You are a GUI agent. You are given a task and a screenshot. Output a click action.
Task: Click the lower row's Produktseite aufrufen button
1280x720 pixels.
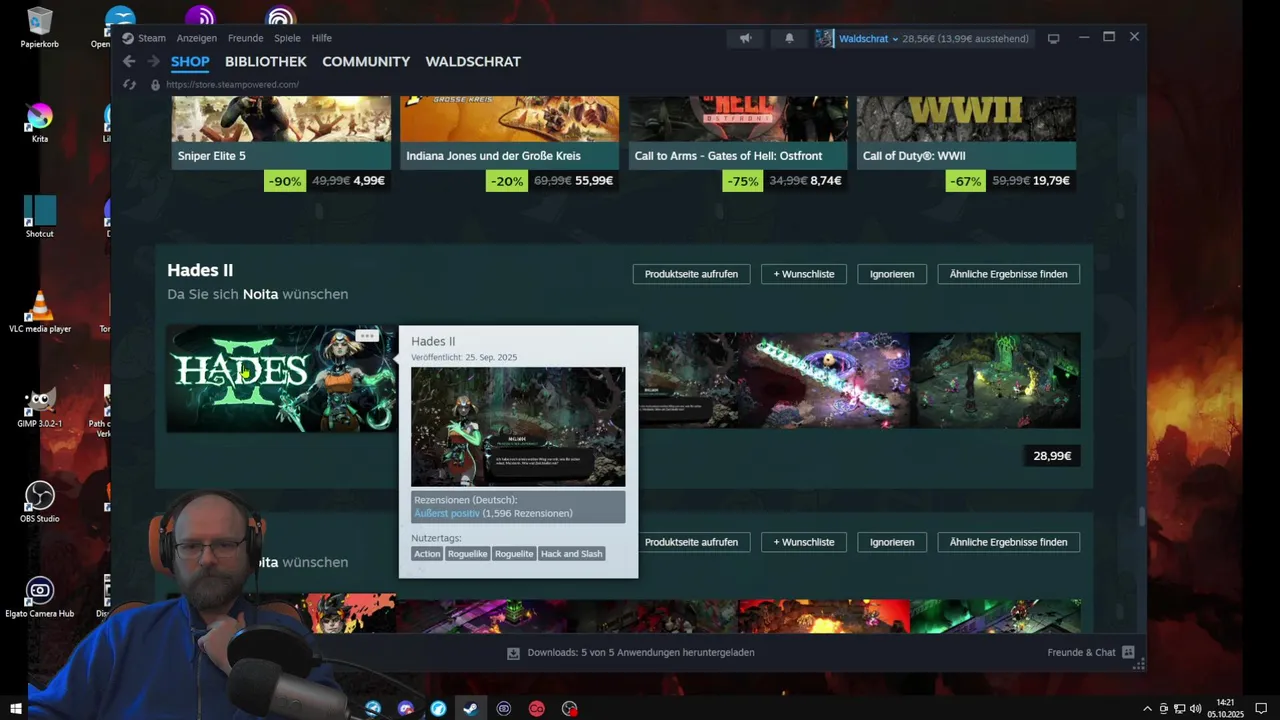point(691,542)
